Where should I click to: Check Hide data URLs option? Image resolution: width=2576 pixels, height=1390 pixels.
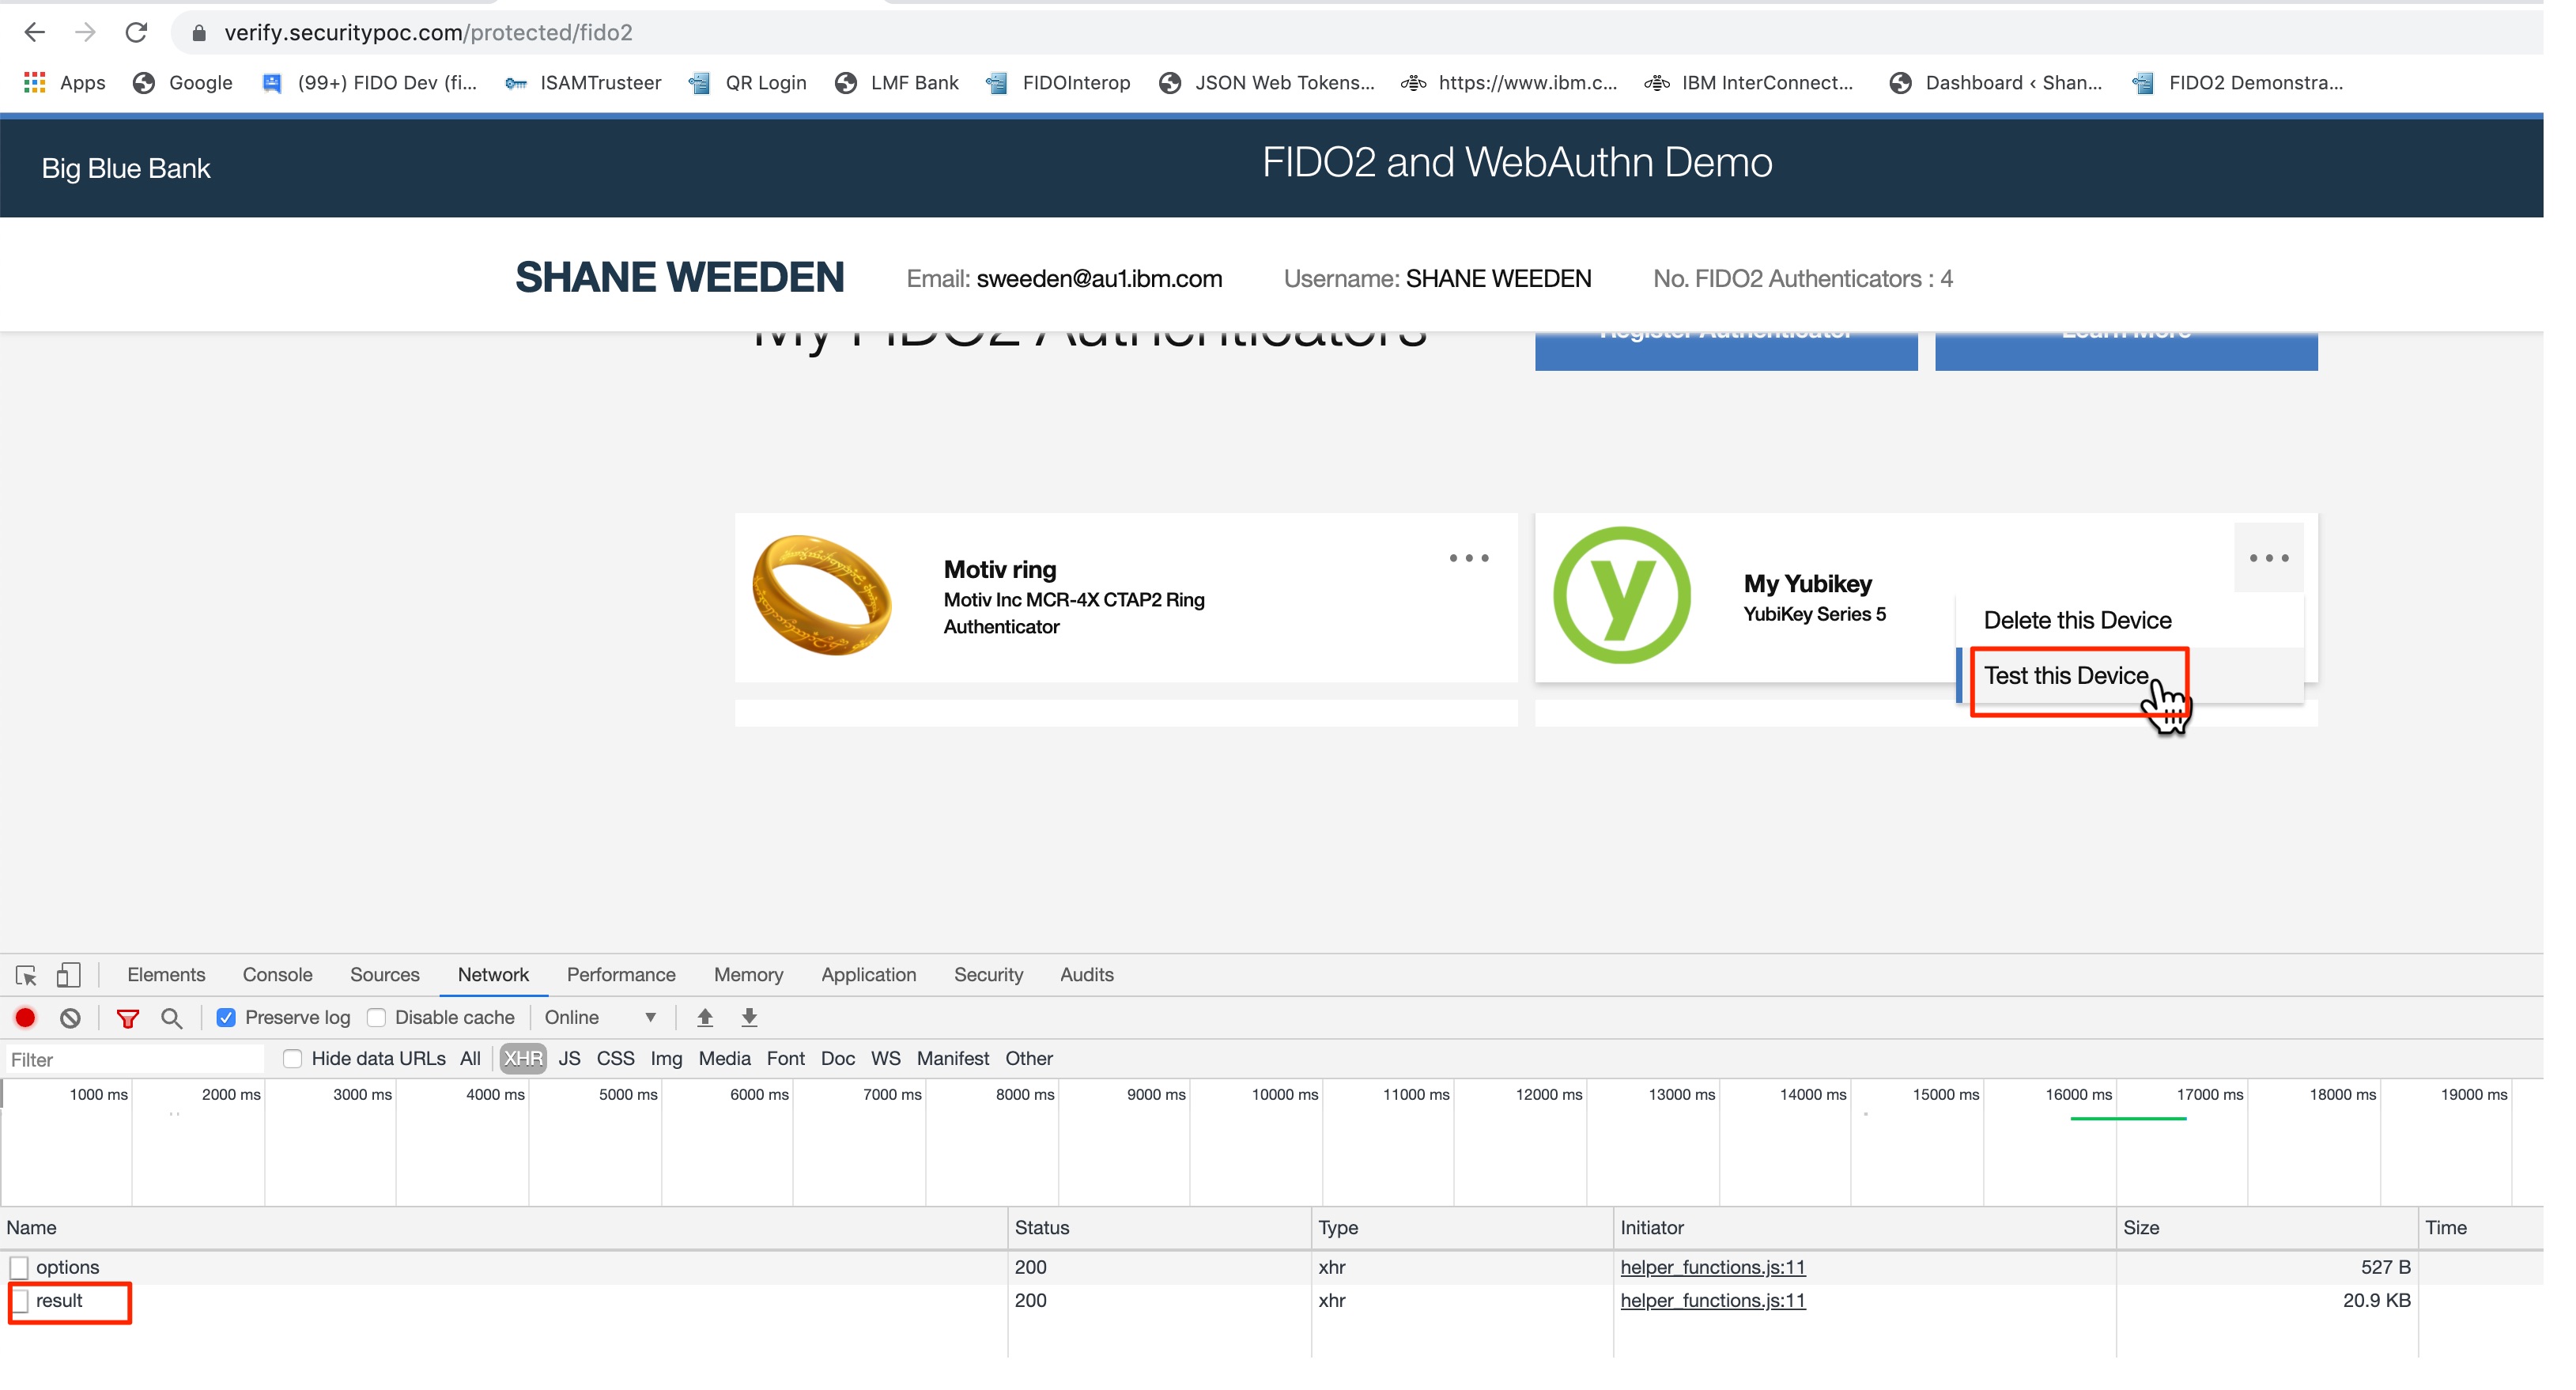(292, 1058)
